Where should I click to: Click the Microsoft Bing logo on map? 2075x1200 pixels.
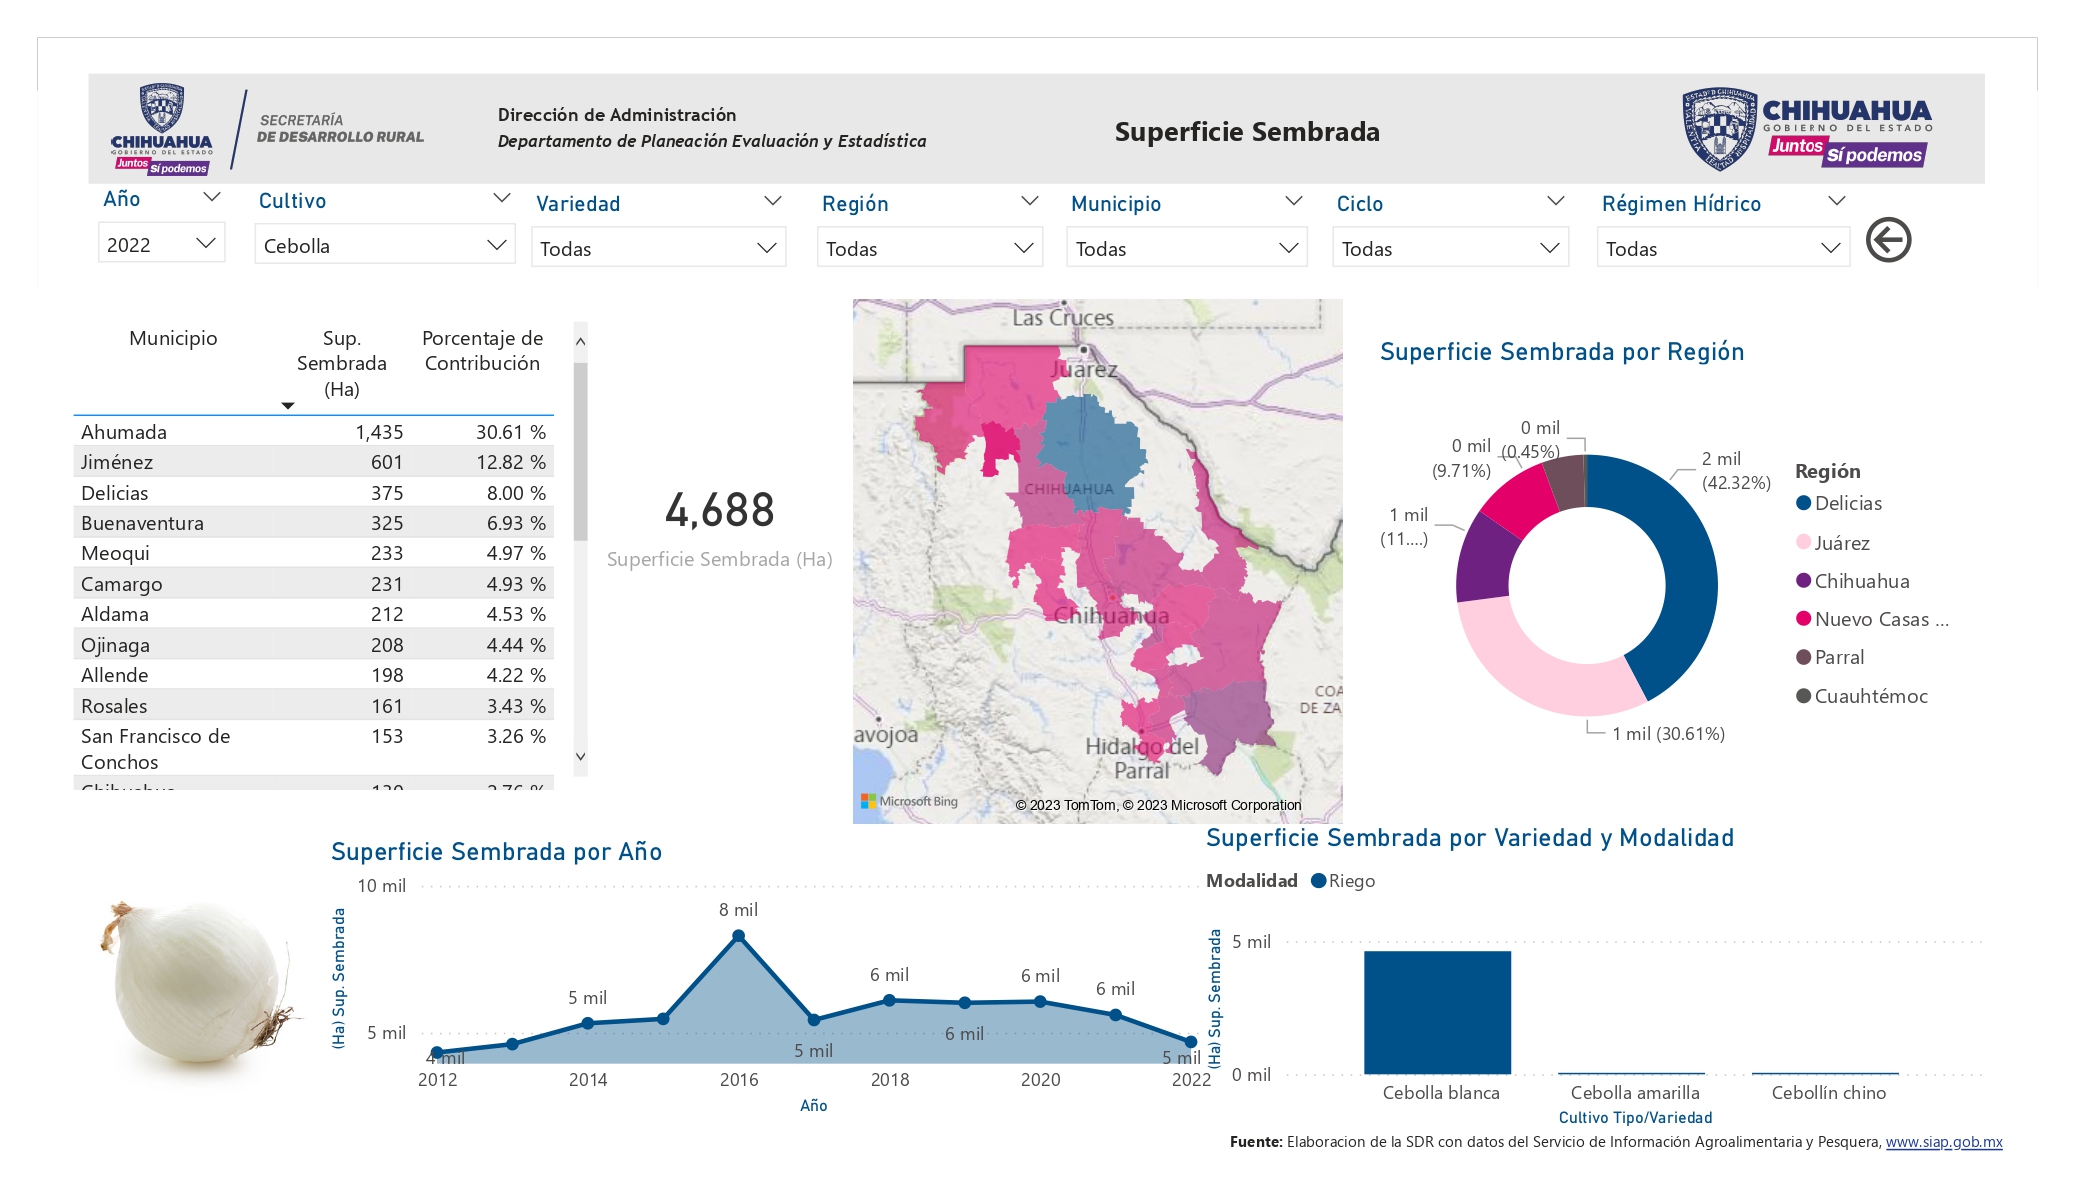[909, 801]
